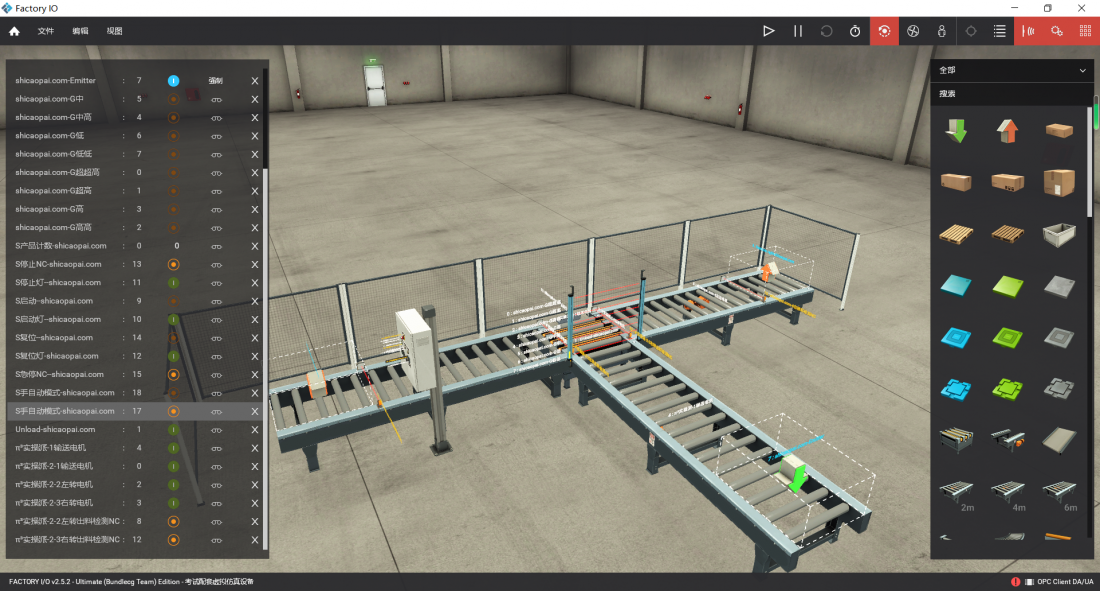Toggle the actuator tags gears icon
Image resolution: width=1100 pixels, height=591 pixels.
click(x=1057, y=31)
